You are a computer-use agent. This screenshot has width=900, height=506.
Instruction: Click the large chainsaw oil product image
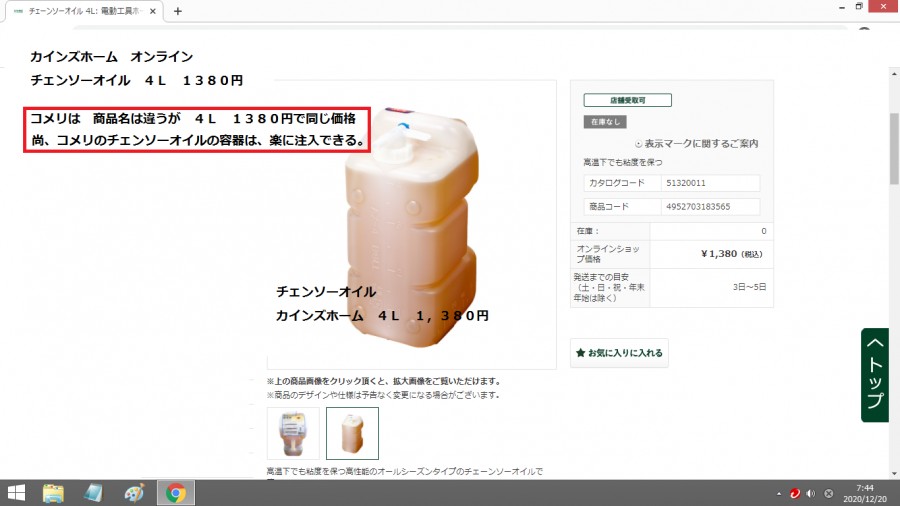(x=412, y=227)
